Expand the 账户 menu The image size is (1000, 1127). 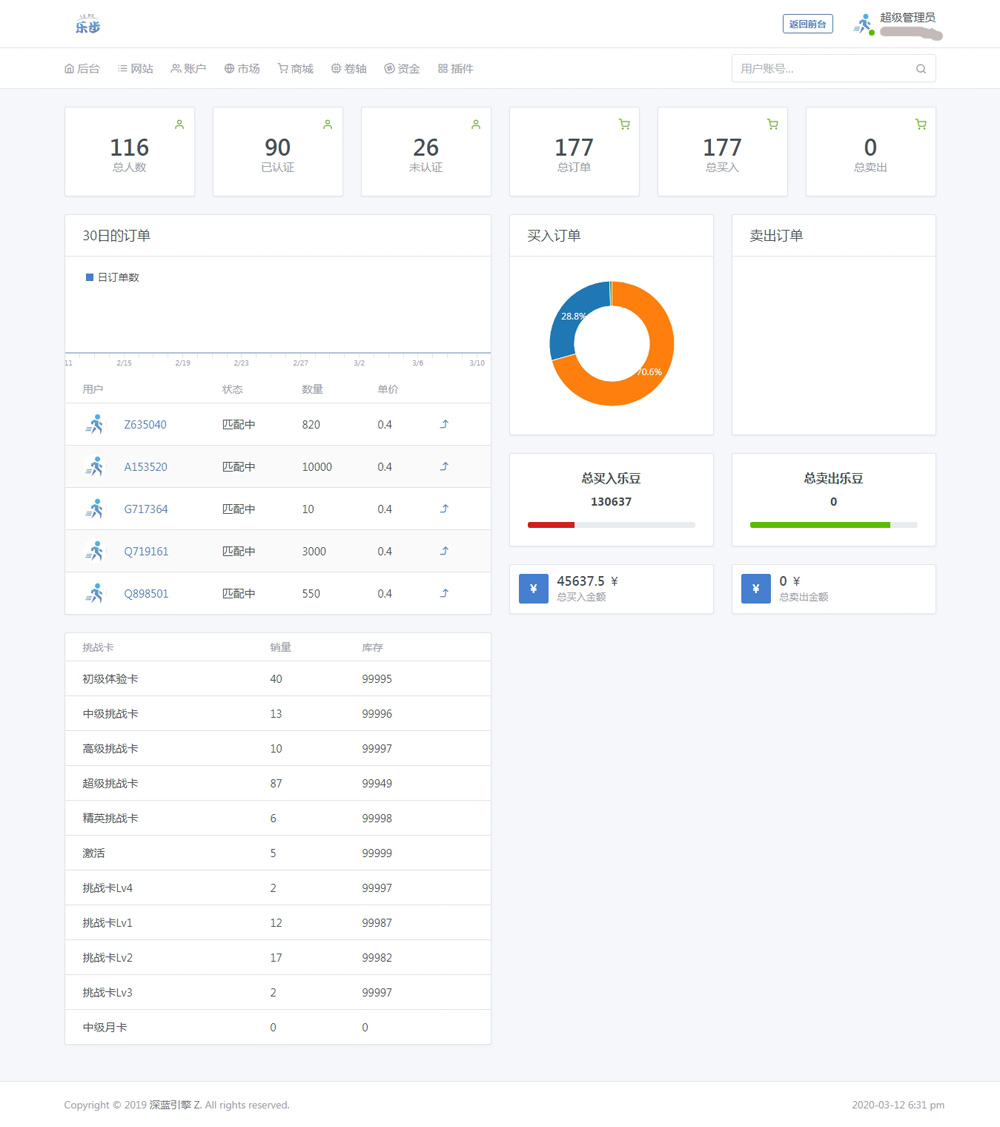(x=188, y=69)
